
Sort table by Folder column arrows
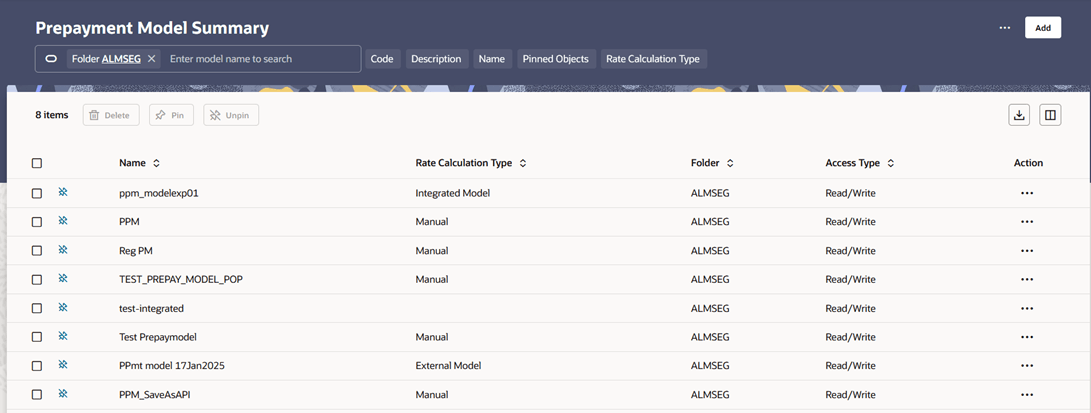(730, 163)
